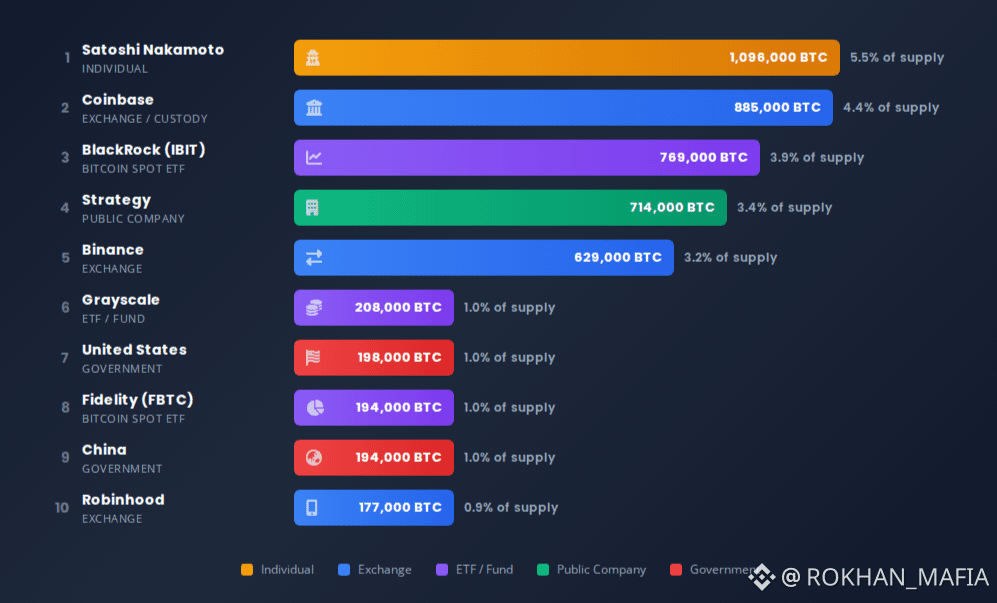This screenshot has width=997, height=603.
Task: Click the building icon in Strategy bar
Action: pos(312,207)
